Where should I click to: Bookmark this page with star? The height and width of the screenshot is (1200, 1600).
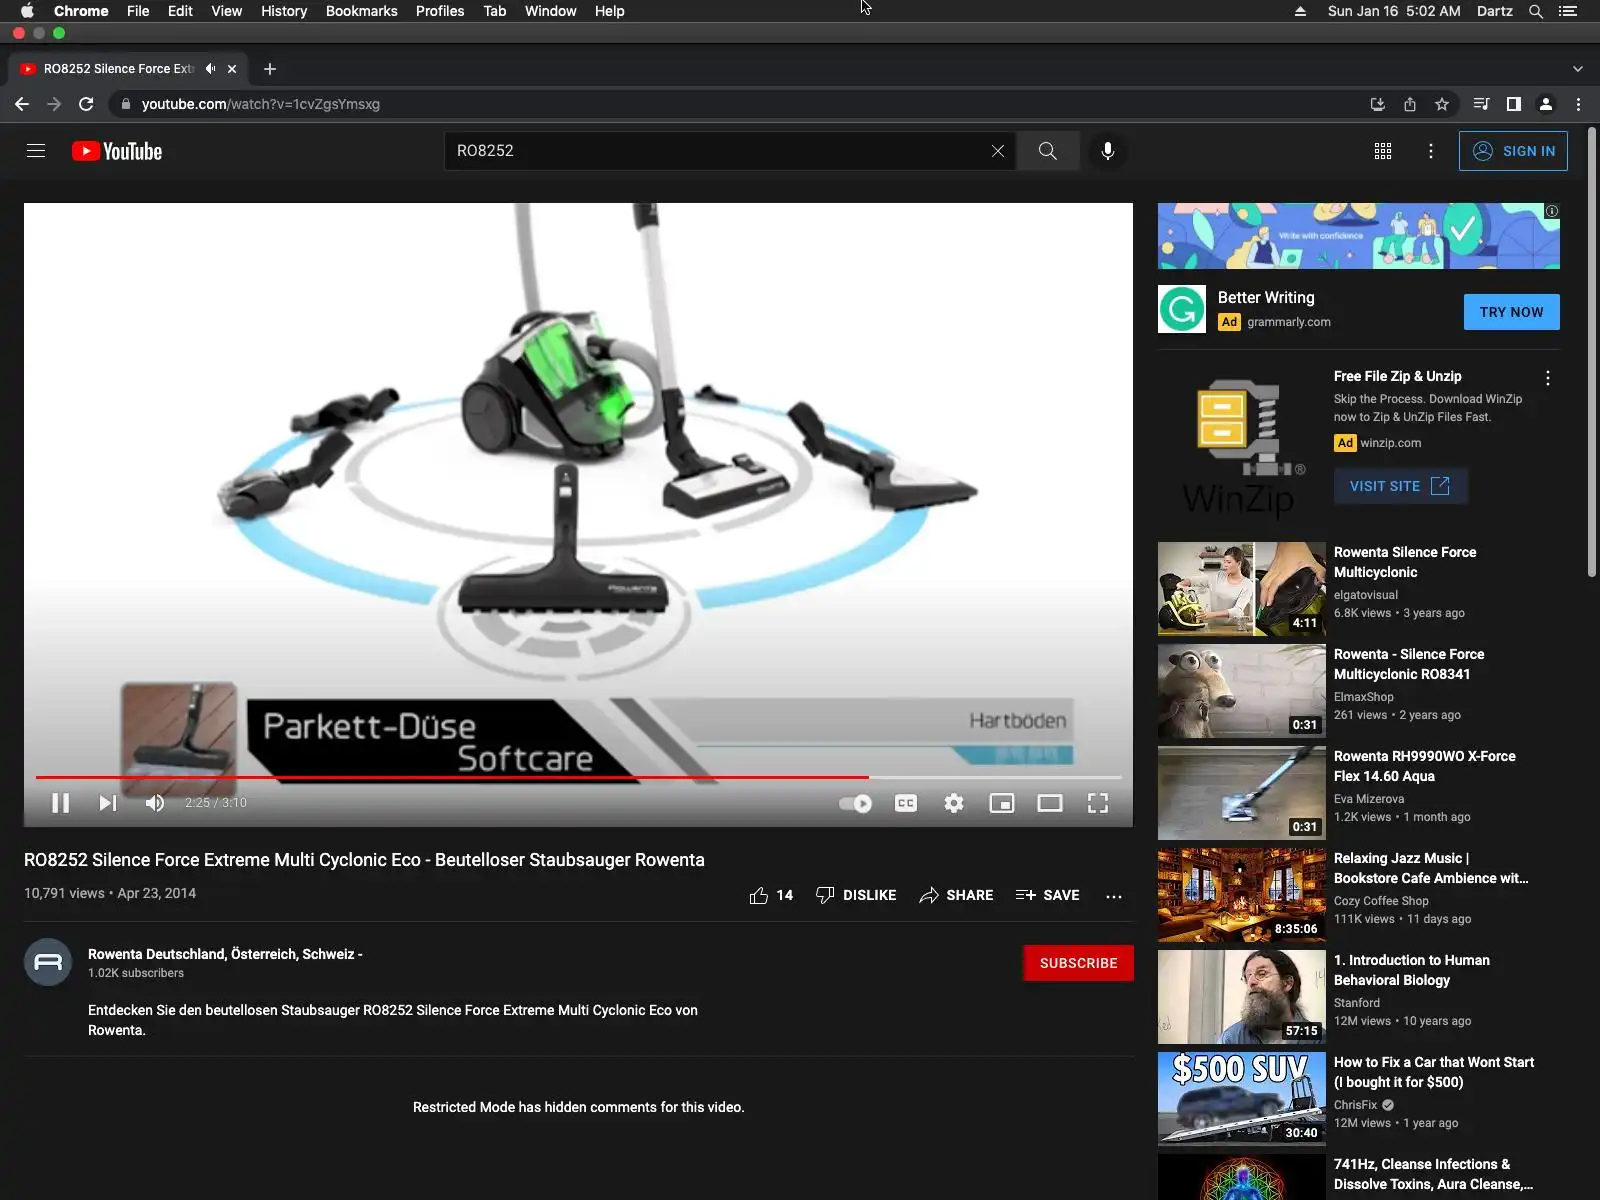1442,104
